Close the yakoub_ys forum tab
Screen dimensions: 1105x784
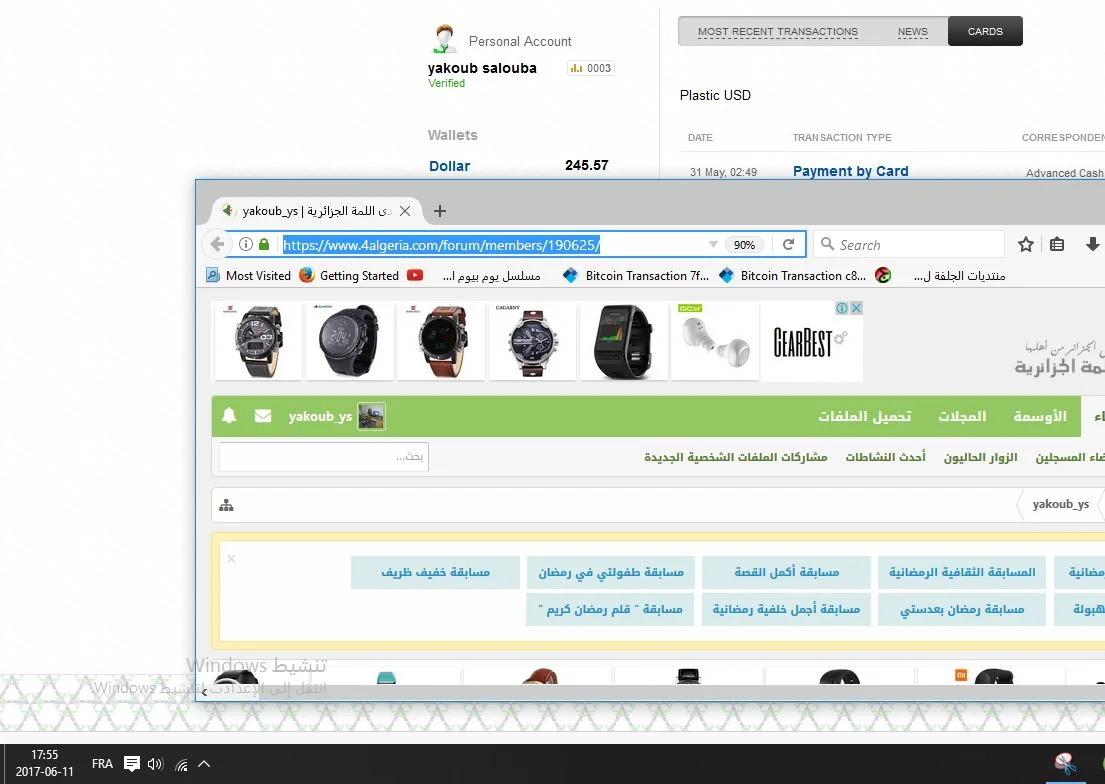click(x=405, y=211)
